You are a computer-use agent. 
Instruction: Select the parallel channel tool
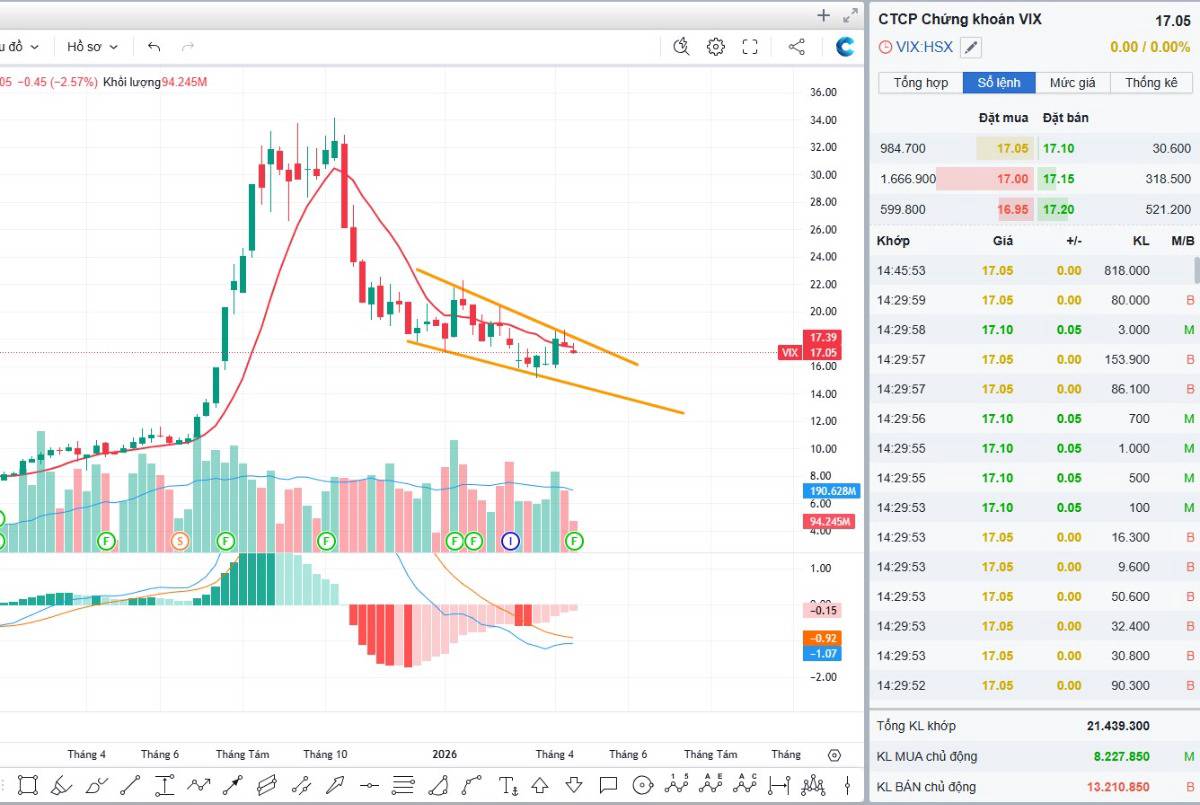pos(266,784)
